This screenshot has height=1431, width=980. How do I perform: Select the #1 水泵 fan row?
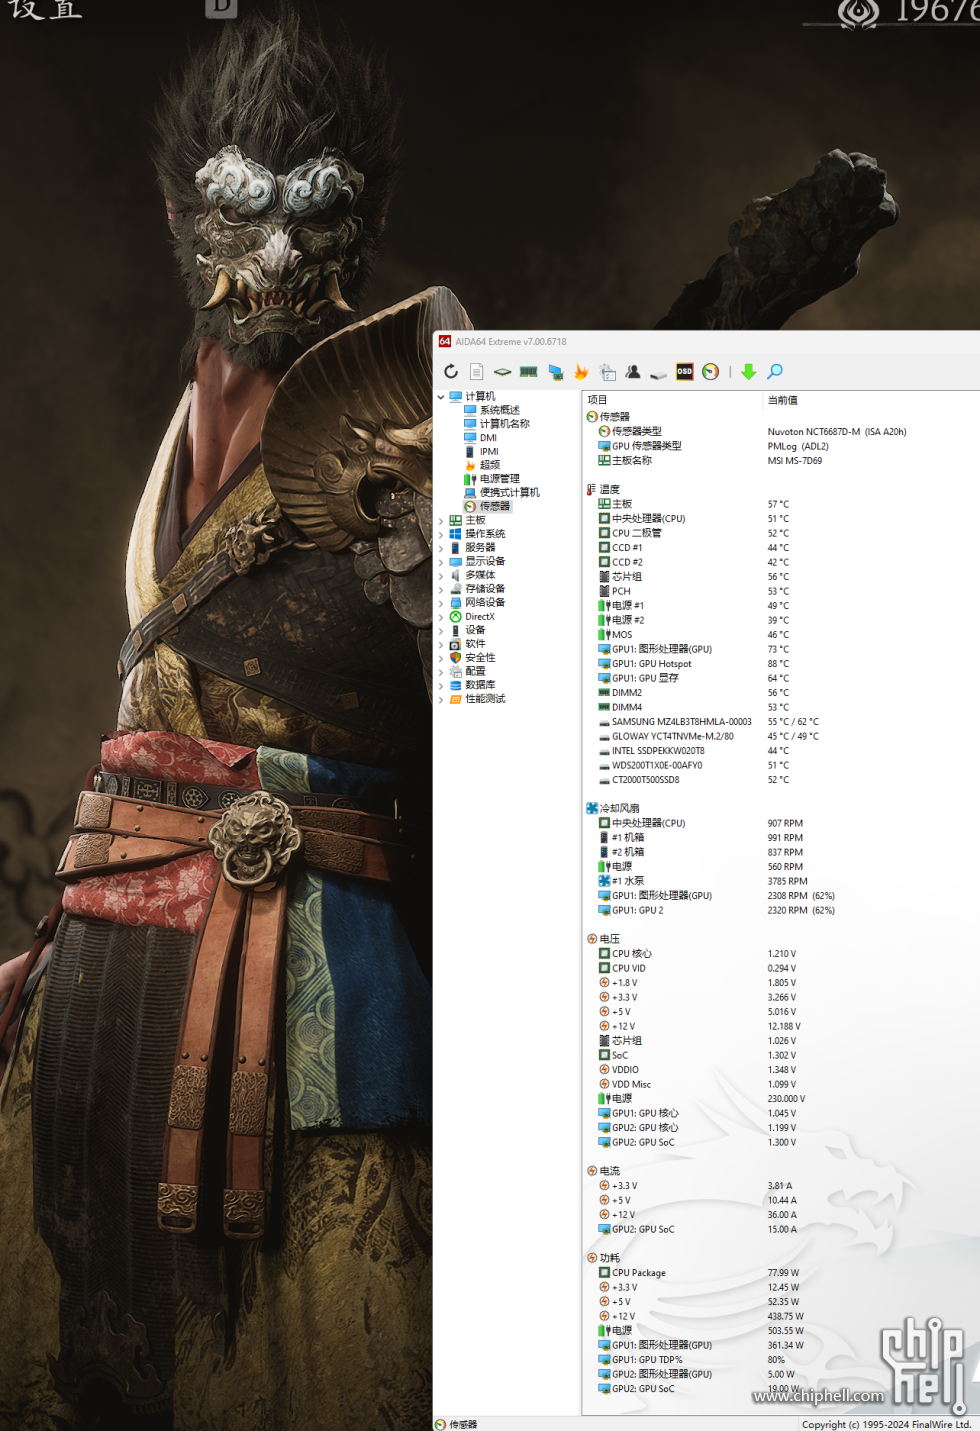click(x=628, y=882)
